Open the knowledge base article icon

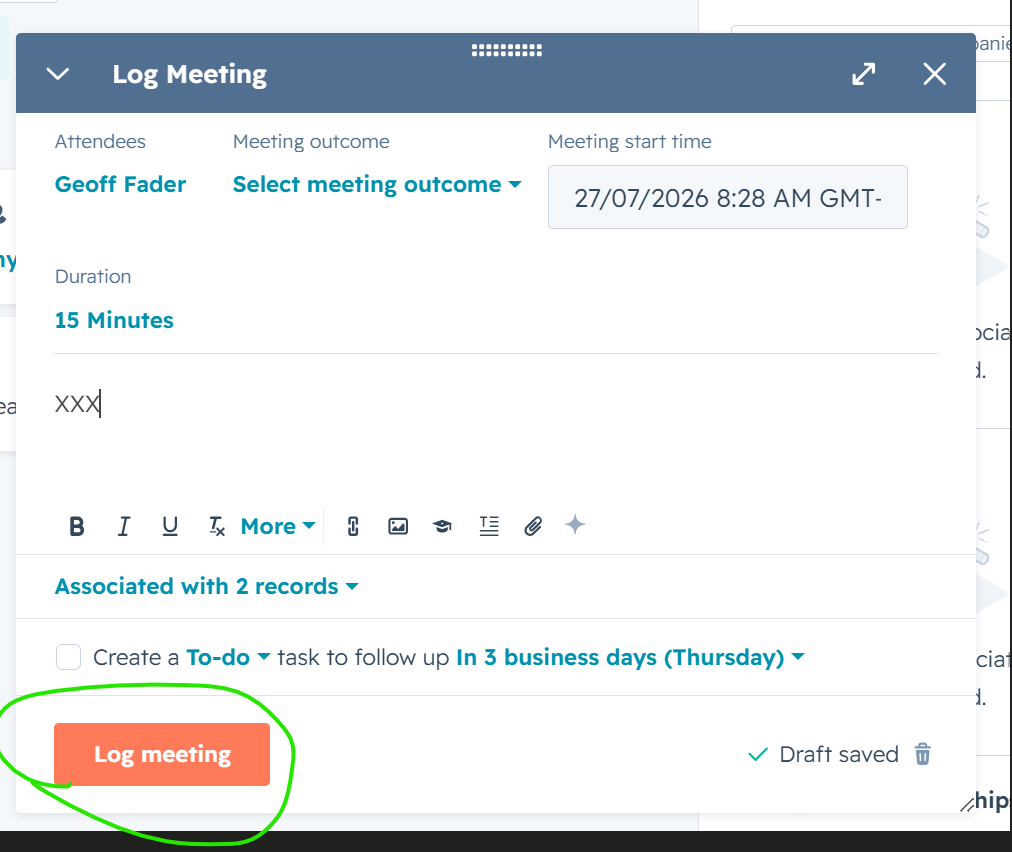pos(442,527)
